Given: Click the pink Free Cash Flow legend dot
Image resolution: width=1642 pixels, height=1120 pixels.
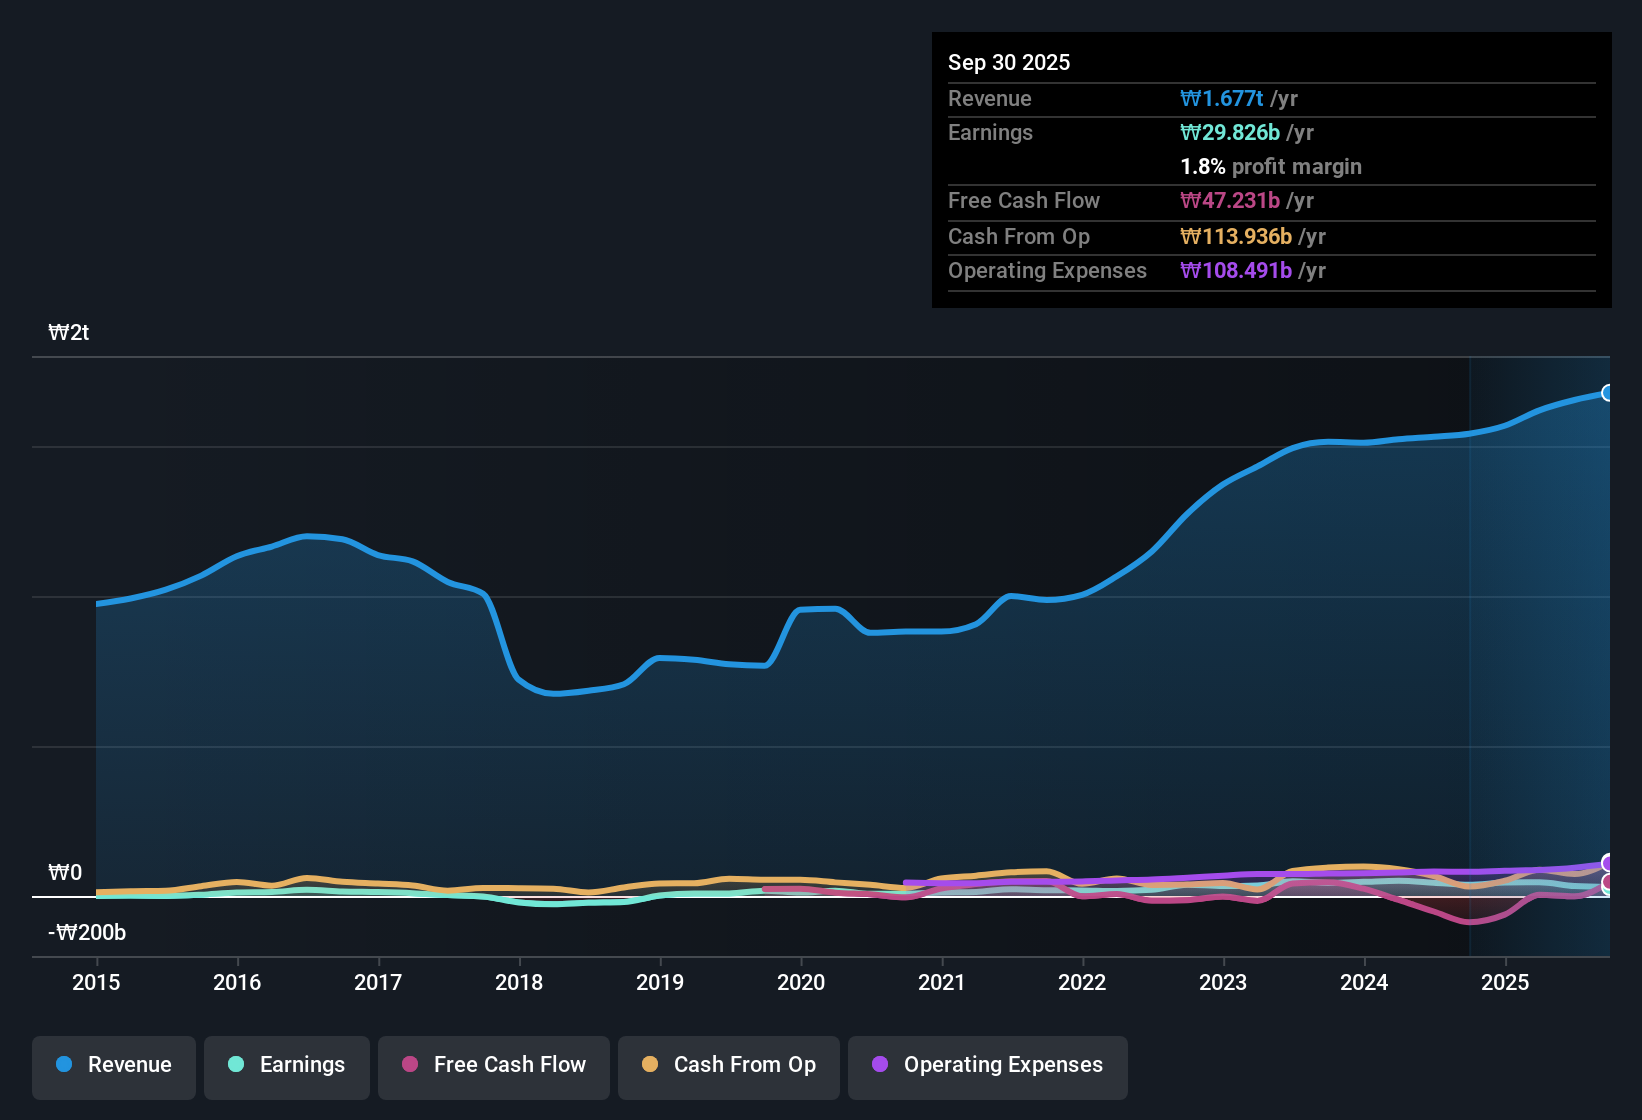Looking at the screenshot, I should coord(409,1065).
